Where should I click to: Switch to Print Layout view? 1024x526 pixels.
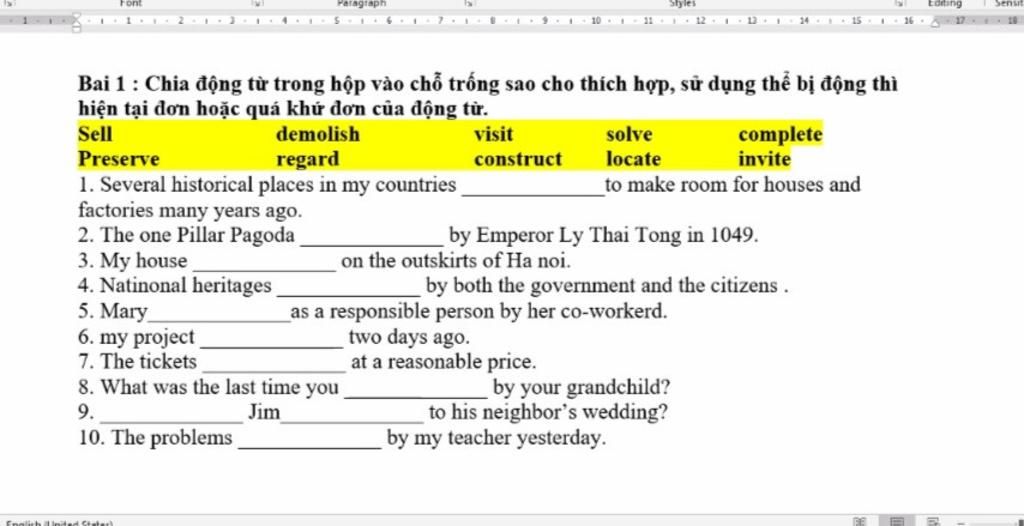coord(897,521)
